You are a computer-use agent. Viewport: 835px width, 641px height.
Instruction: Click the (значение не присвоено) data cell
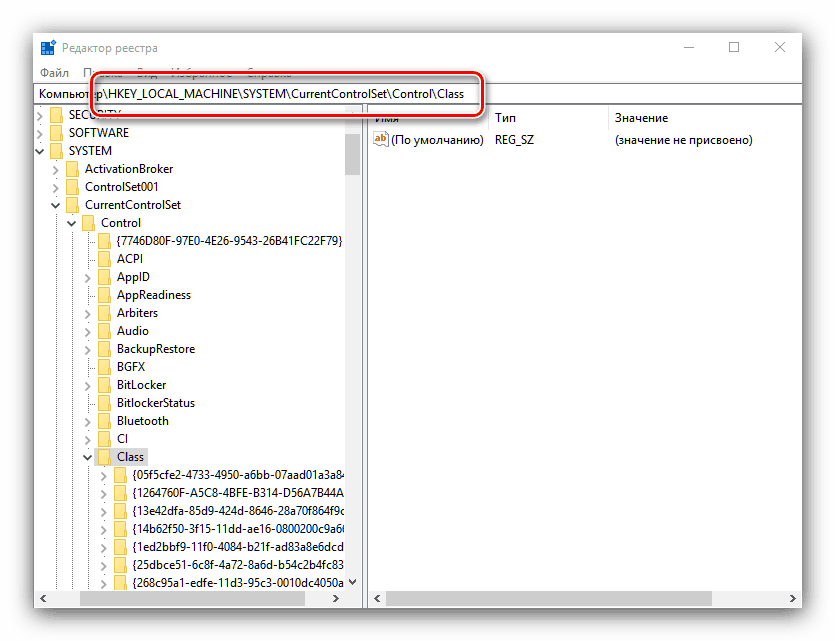(683, 140)
